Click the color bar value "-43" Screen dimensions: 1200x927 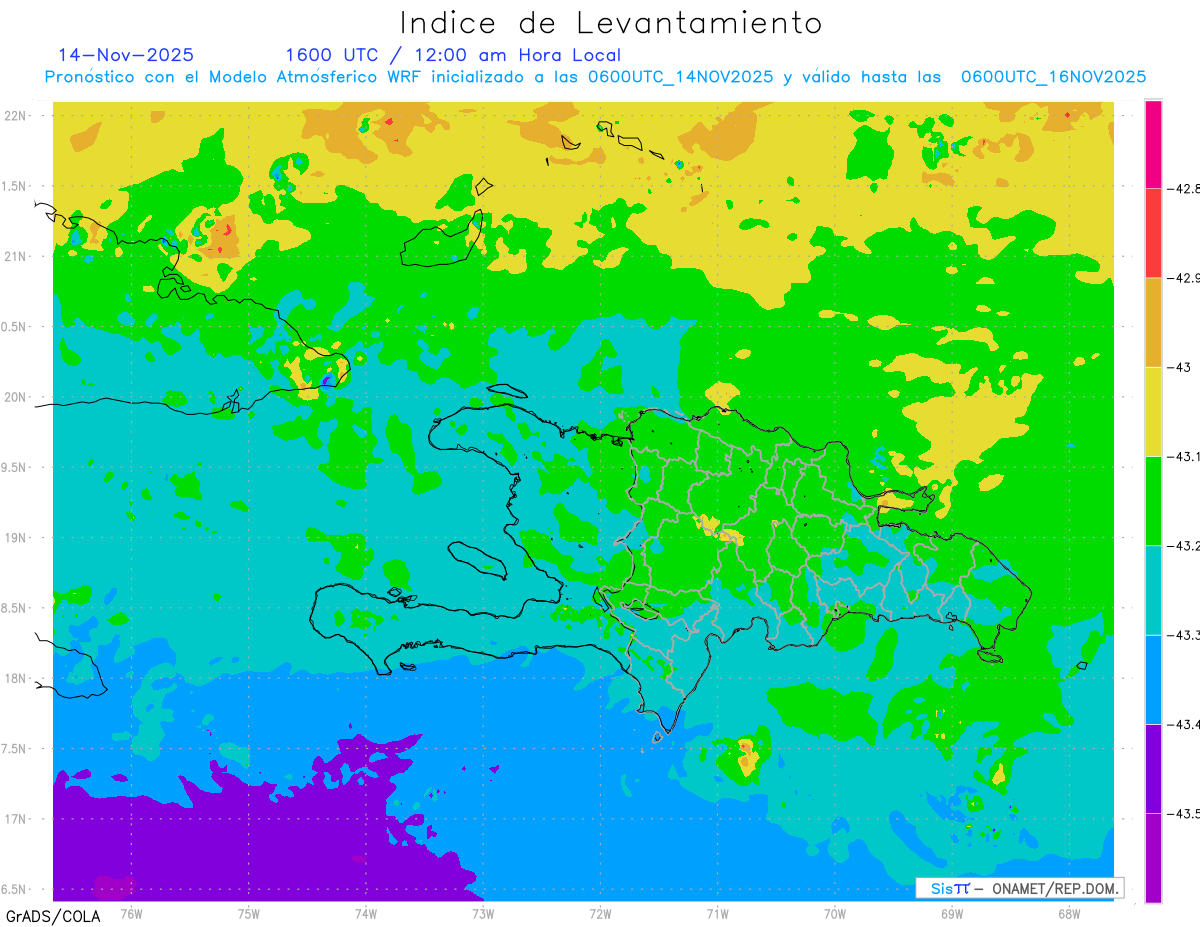pos(1179,367)
